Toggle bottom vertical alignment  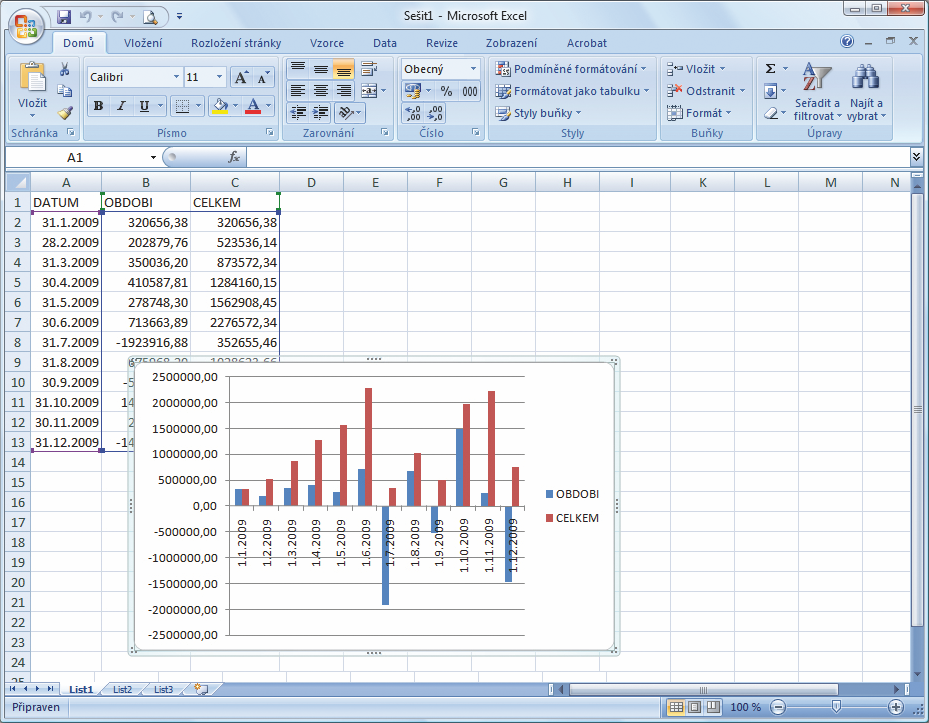[x=344, y=69]
